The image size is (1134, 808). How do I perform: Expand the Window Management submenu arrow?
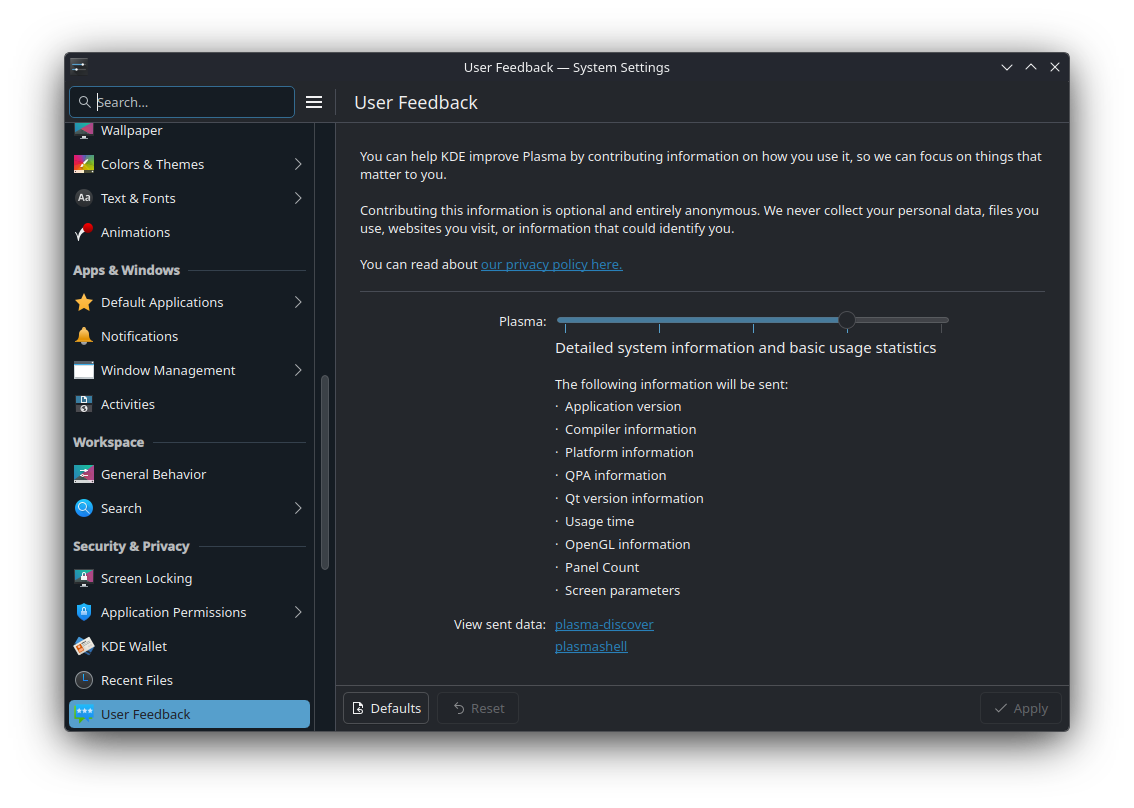[298, 370]
